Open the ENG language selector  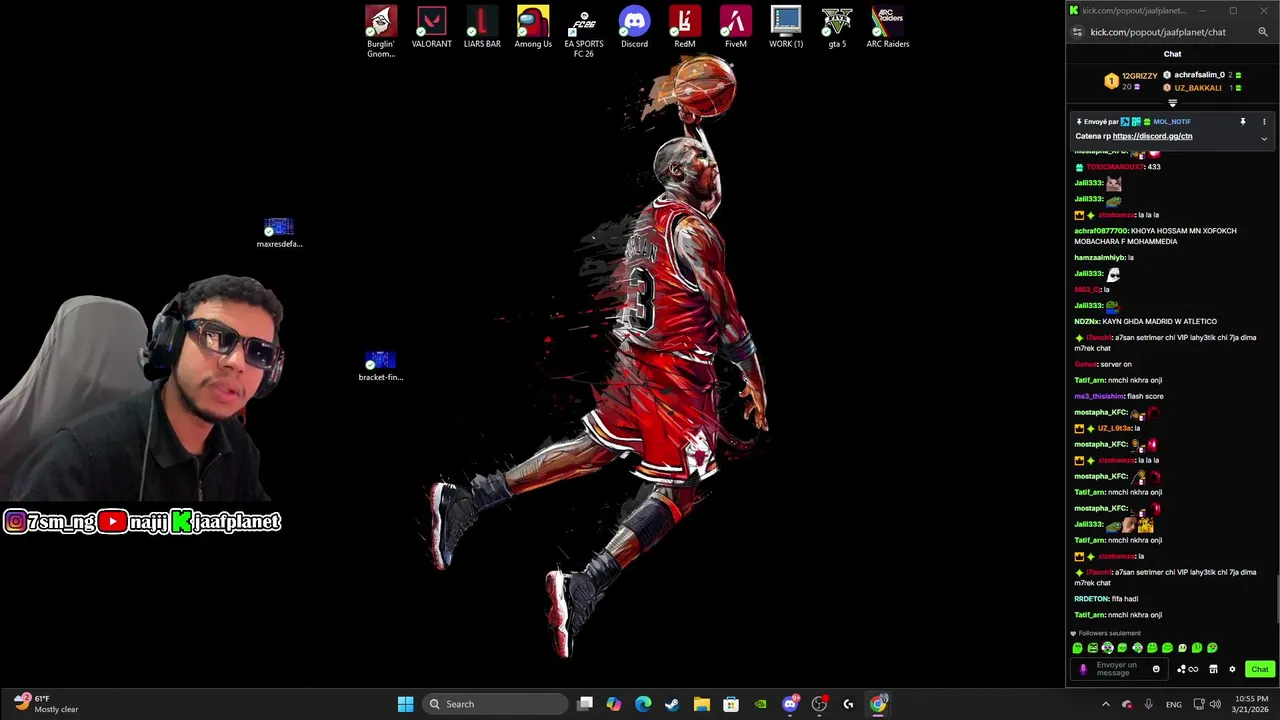click(x=1174, y=704)
